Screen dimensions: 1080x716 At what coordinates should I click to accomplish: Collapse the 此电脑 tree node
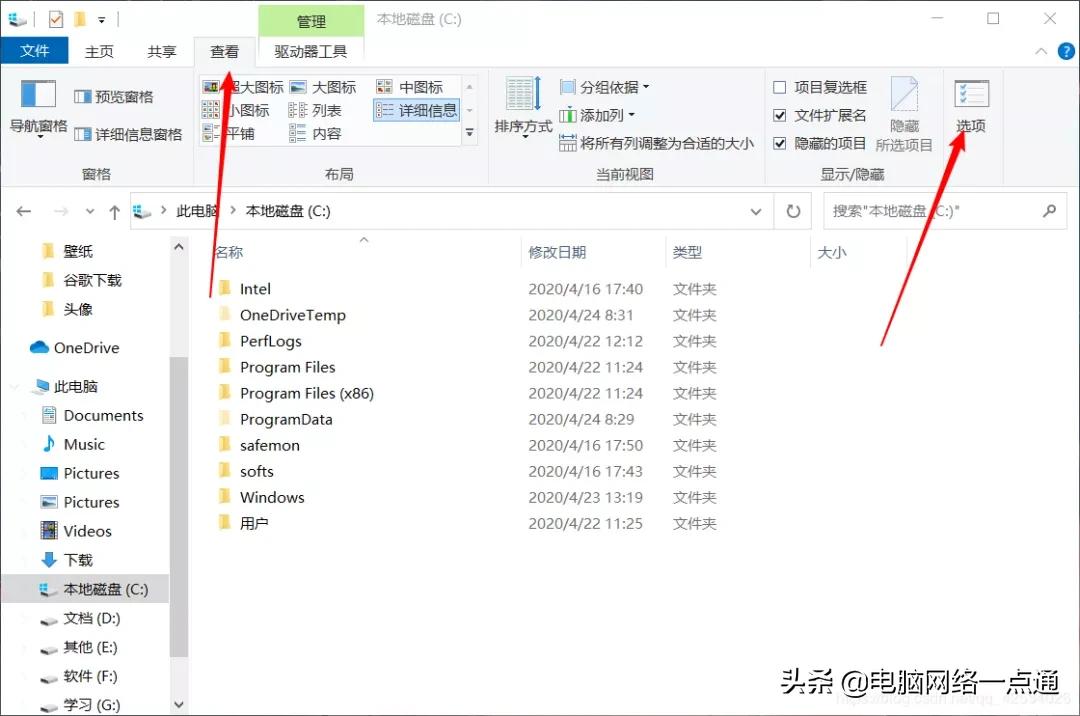pos(14,386)
